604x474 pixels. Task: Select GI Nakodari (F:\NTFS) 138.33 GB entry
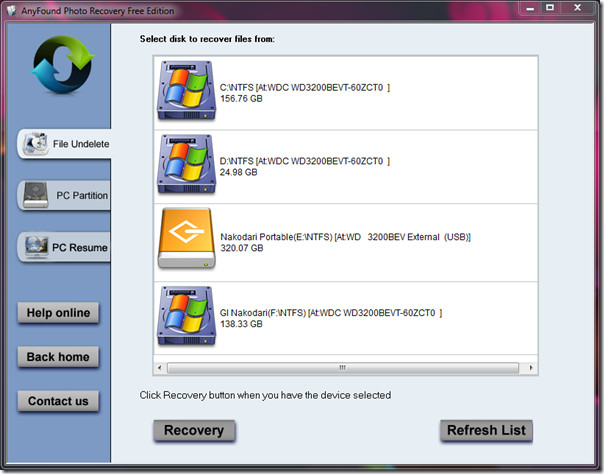346,318
